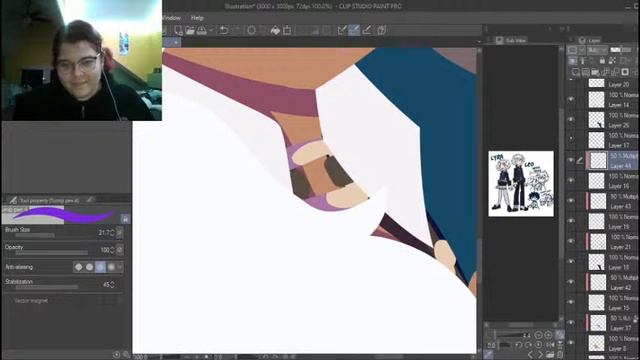The image size is (640, 360).
Task: Toggle visibility of Layer 16
Action: point(571,180)
